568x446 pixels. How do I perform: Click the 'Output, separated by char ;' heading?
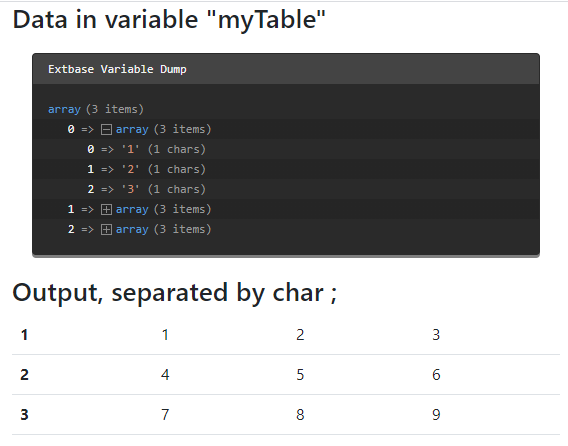[x=175, y=293]
